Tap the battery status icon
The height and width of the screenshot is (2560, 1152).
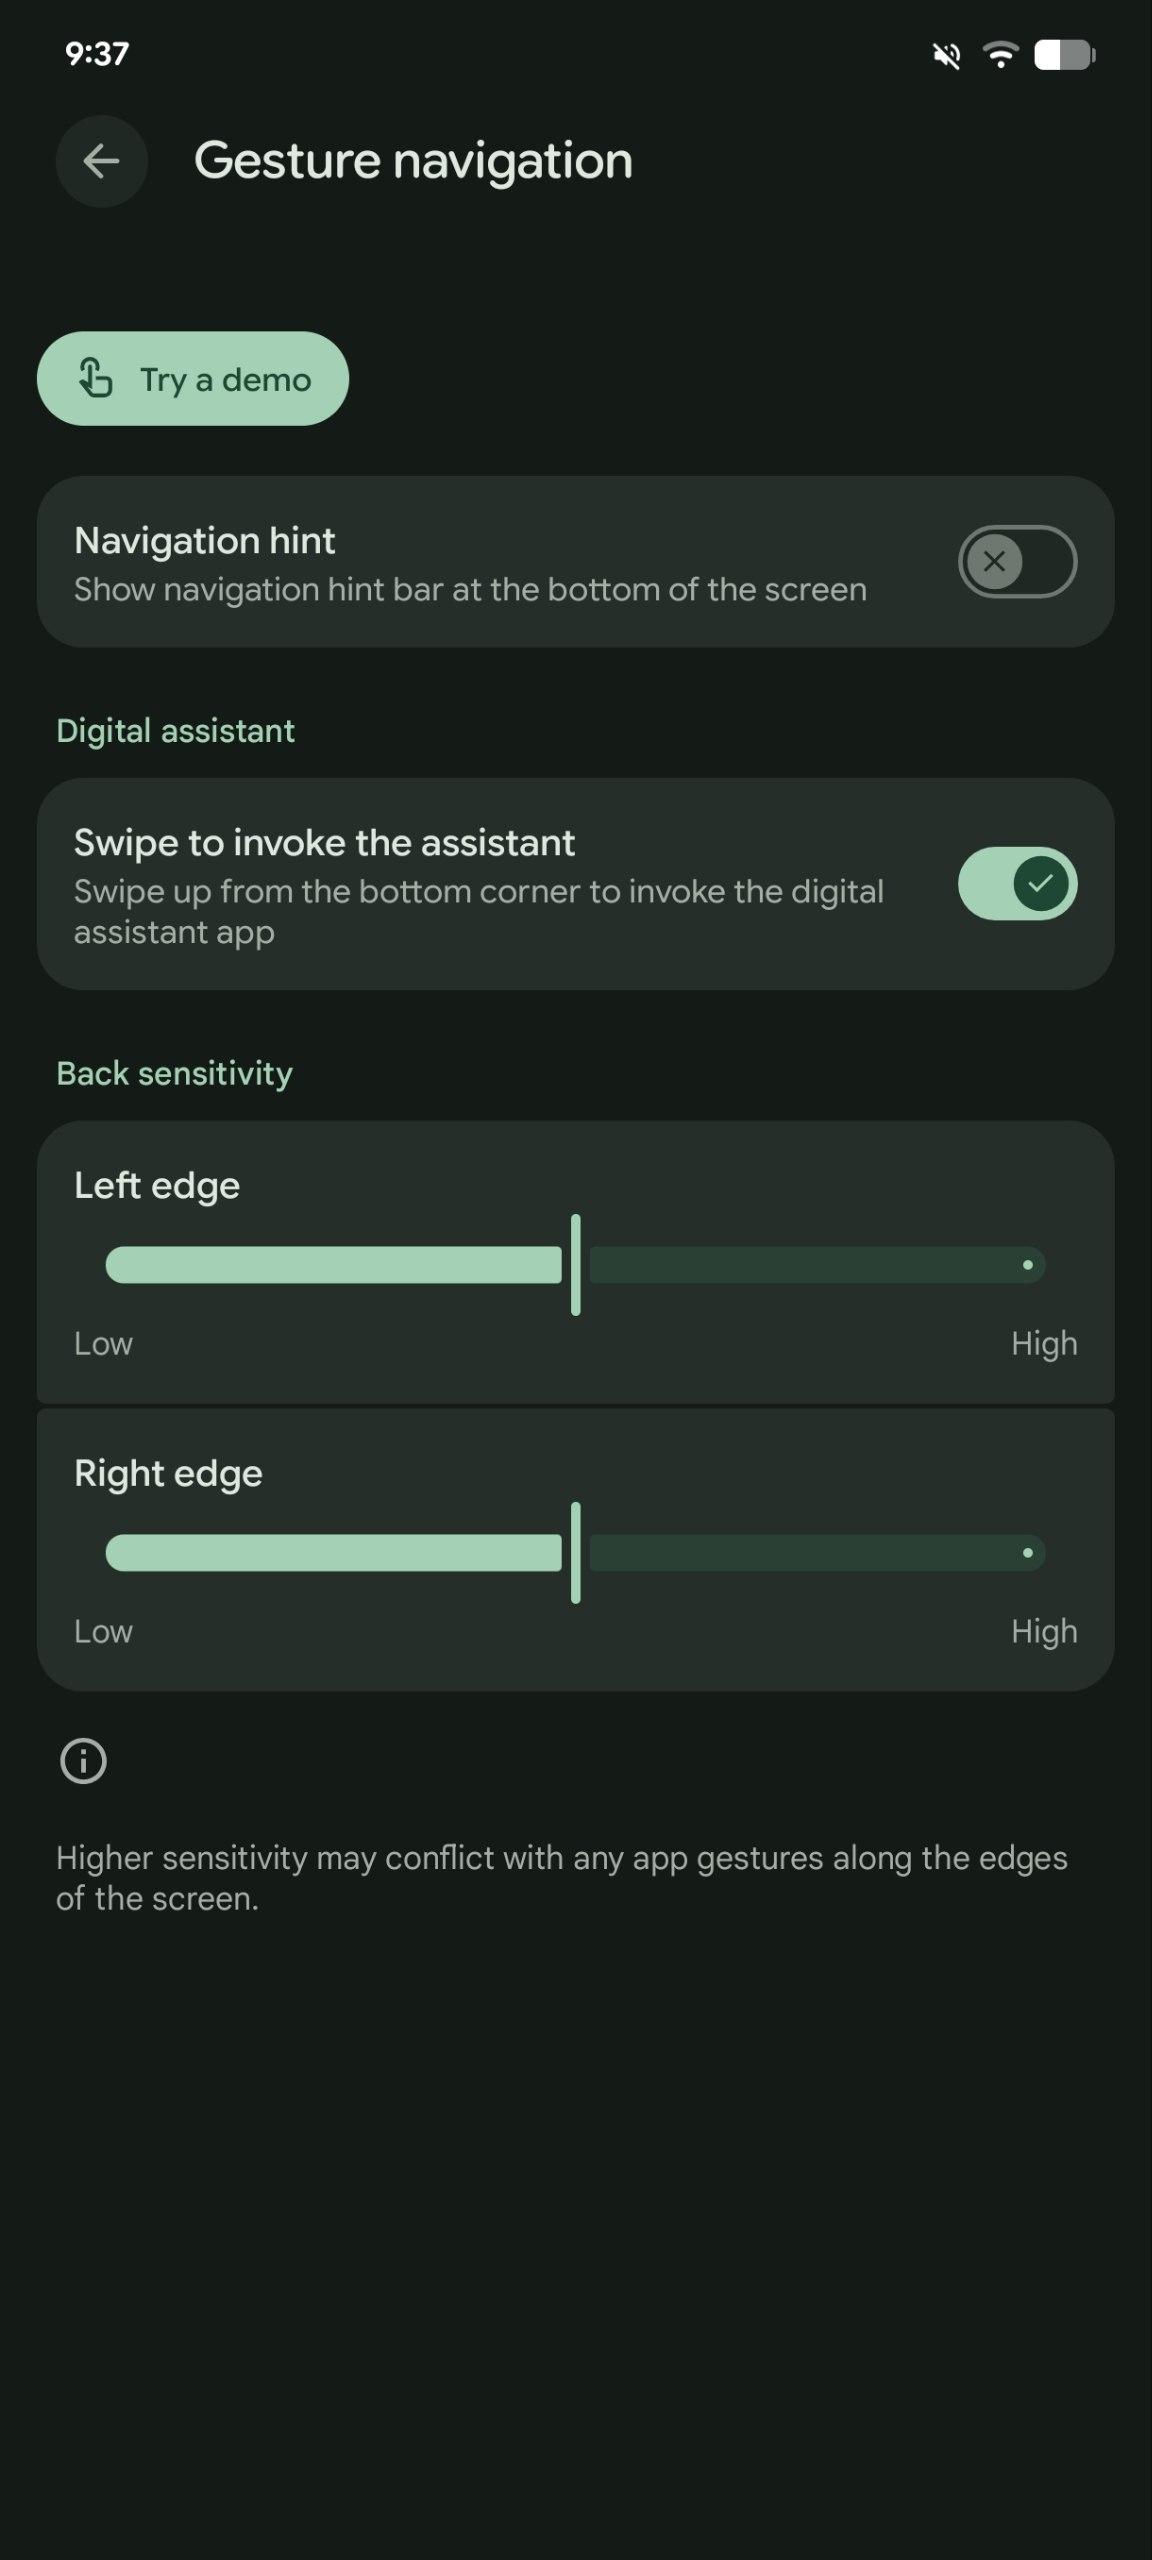pyautogui.click(x=1064, y=55)
